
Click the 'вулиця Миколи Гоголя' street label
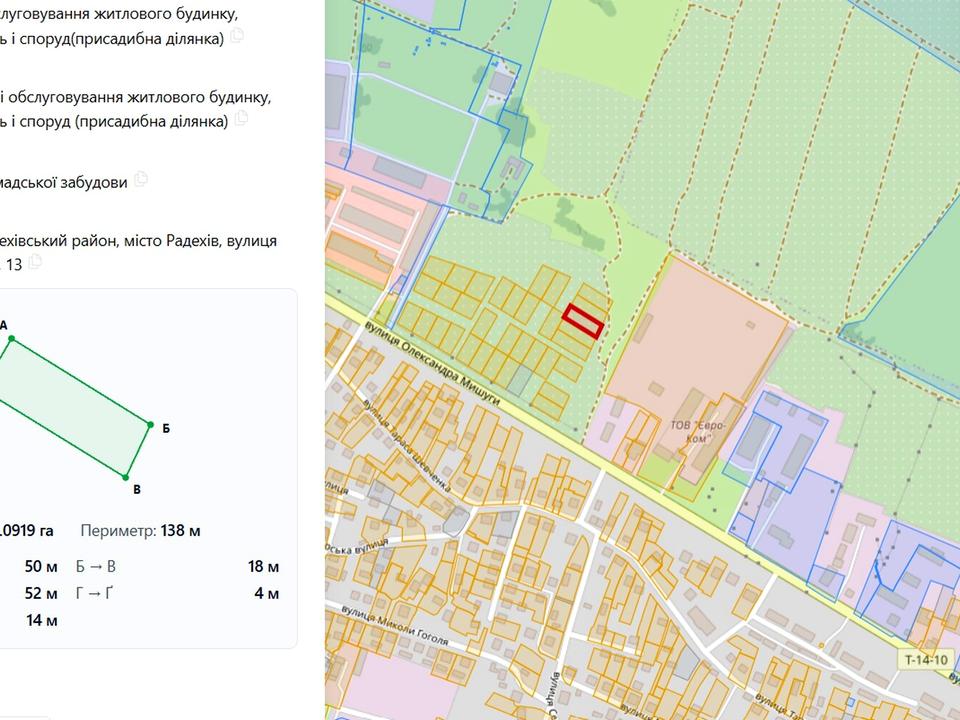pos(394,625)
